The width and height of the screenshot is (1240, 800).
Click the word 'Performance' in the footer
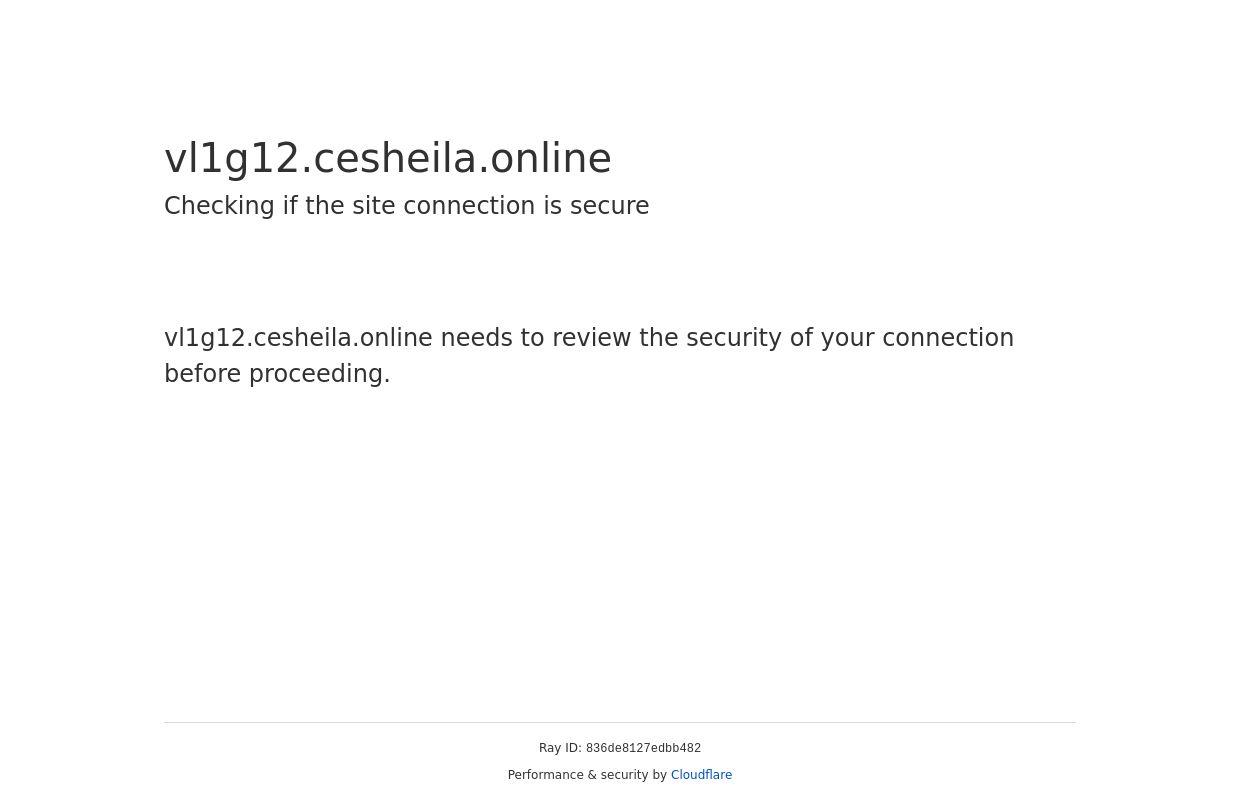546,775
